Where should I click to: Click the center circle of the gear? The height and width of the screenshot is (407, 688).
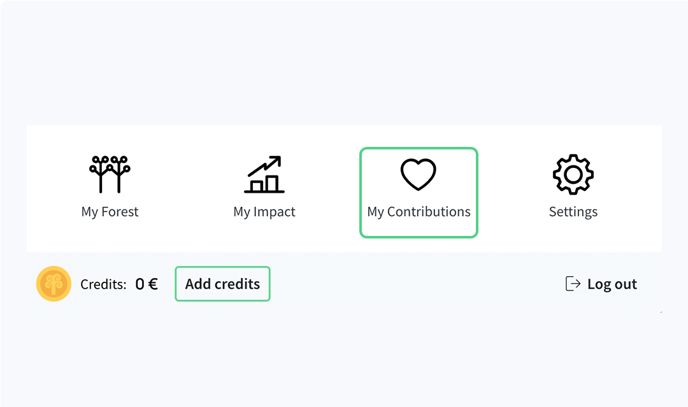coord(573,175)
